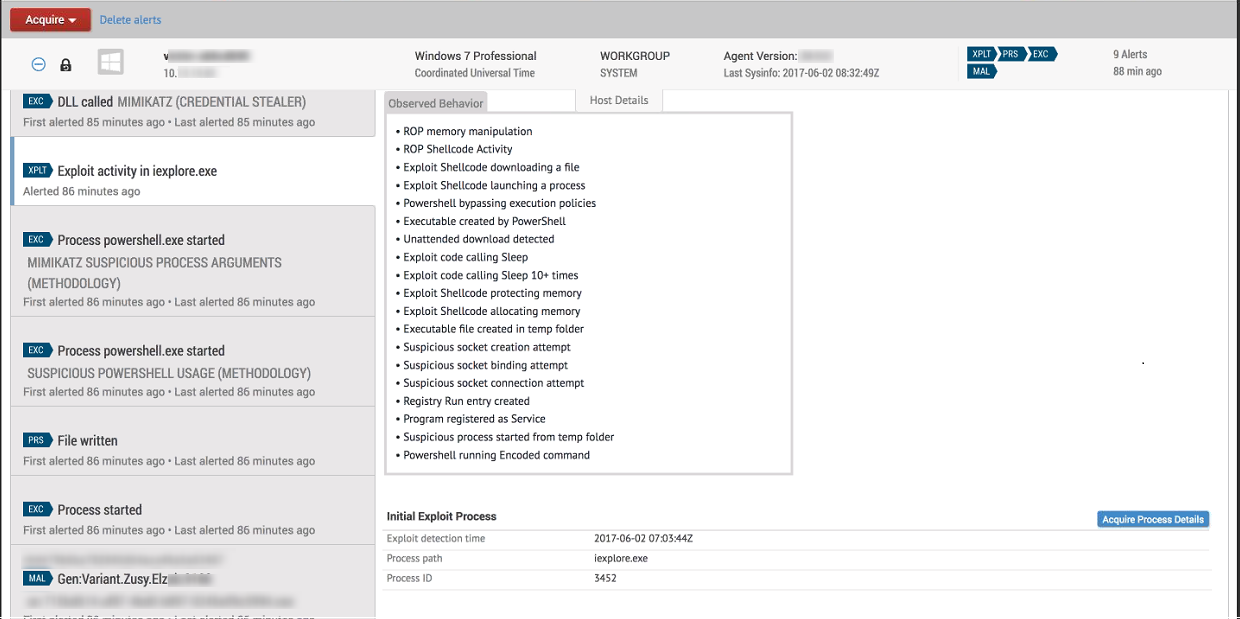Switch to the Host Details tab

click(x=618, y=100)
